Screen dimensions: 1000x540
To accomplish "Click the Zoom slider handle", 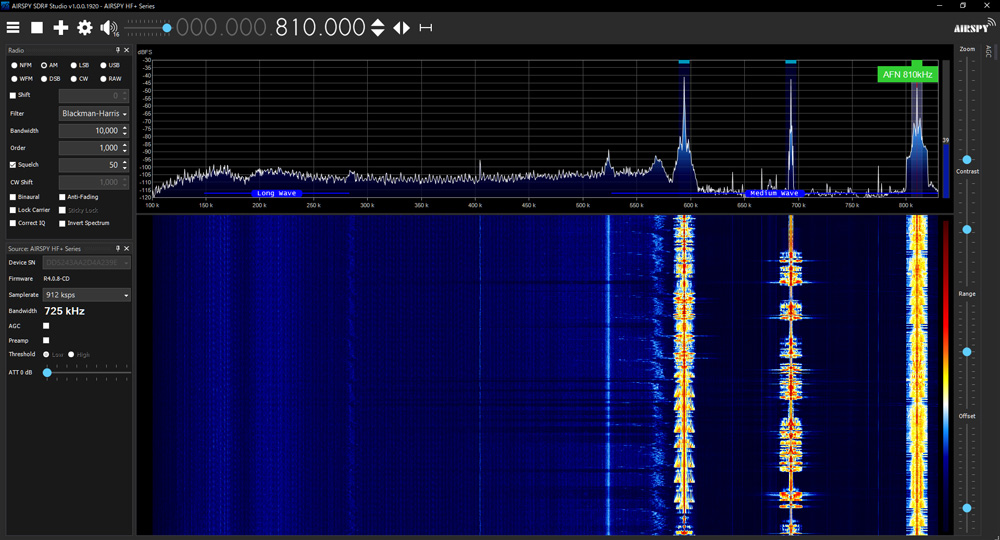I will click(x=967, y=159).
